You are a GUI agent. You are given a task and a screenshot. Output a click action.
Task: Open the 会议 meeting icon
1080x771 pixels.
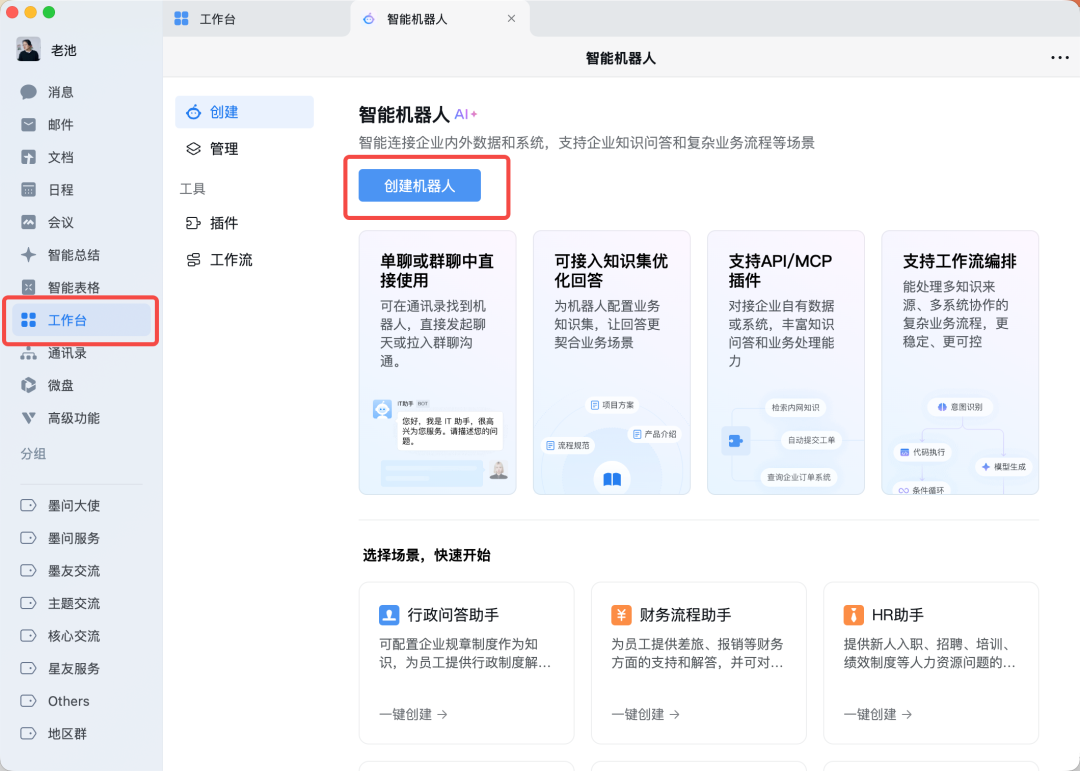[x=29, y=222]
